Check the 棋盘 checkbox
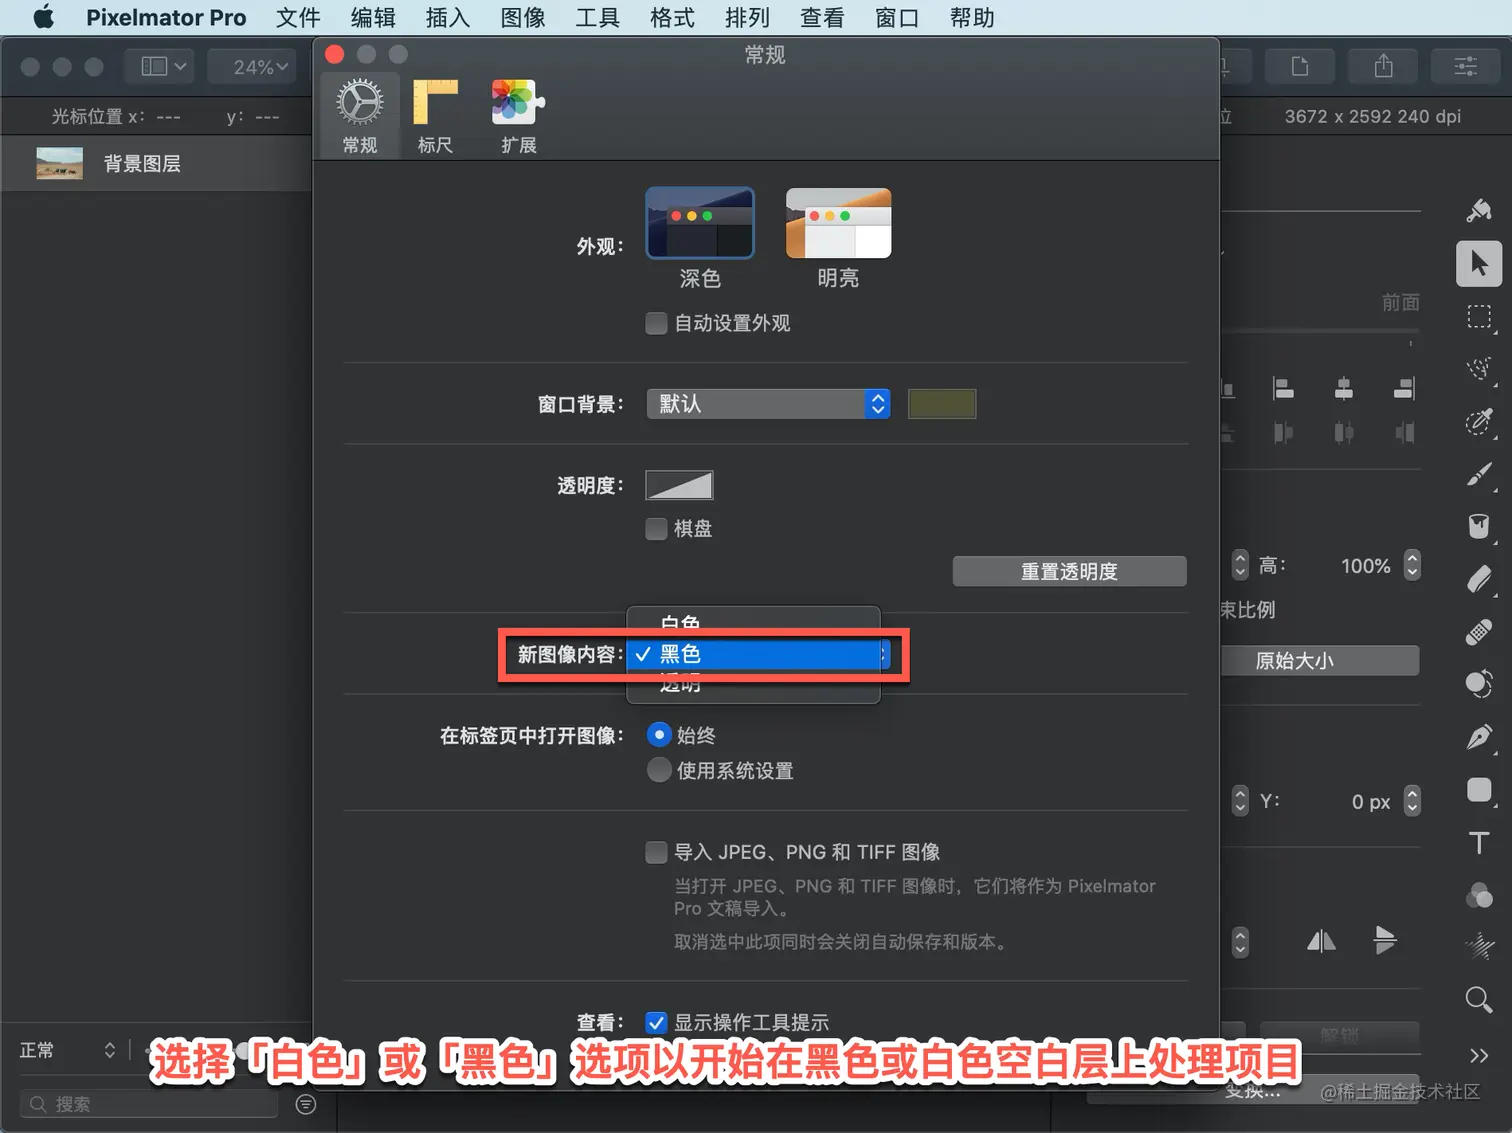Screen dimensions: 1512x1133 click(x=656, y=528)
